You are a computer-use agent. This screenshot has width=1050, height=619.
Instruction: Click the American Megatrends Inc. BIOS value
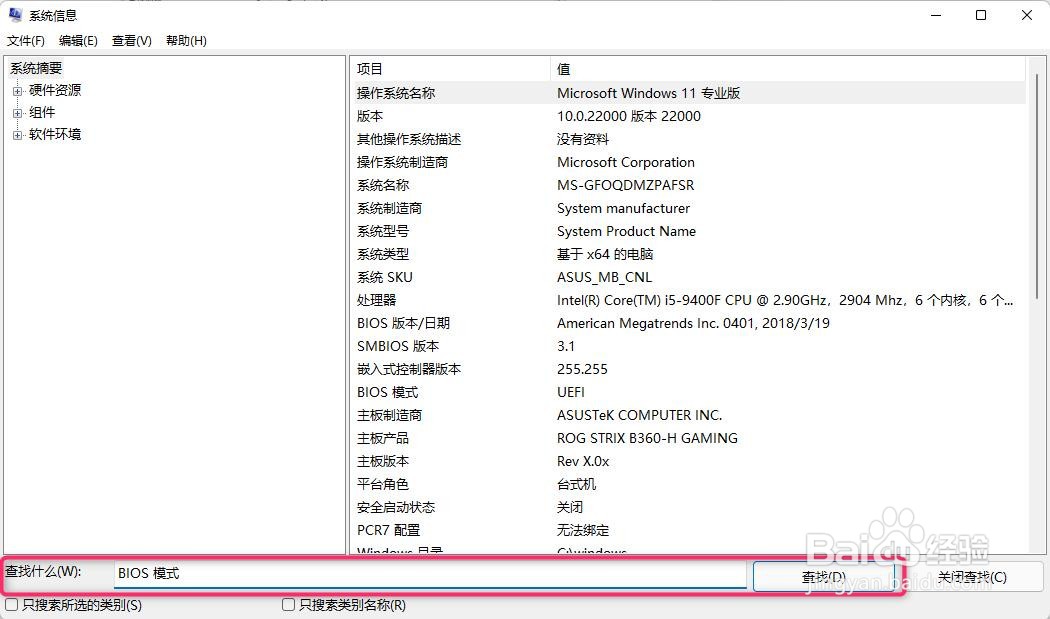coord(693,323)
